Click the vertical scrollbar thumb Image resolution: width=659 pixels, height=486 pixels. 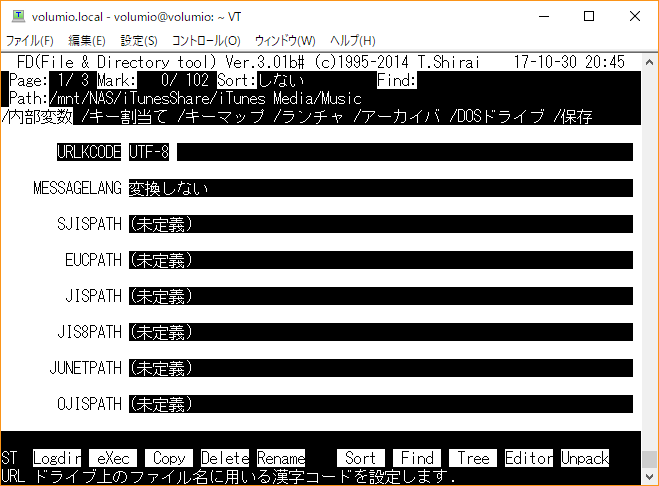650,459
